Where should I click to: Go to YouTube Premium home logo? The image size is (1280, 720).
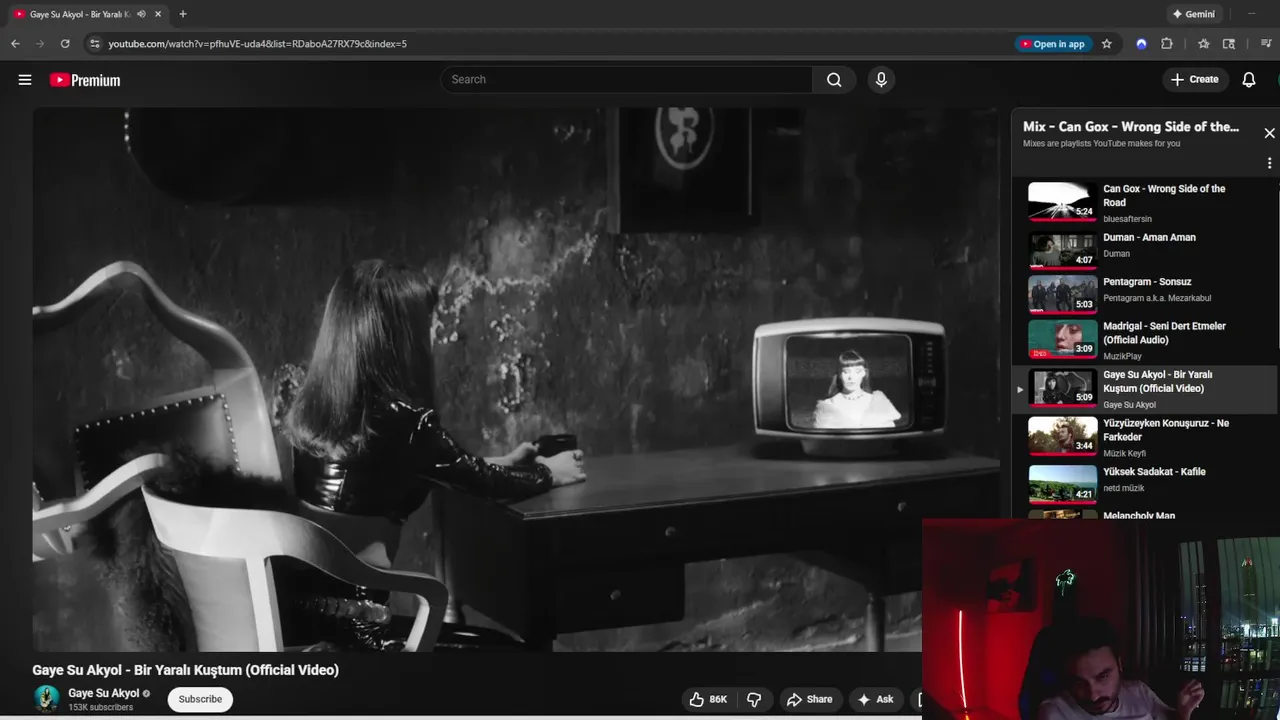click(85, 80)
